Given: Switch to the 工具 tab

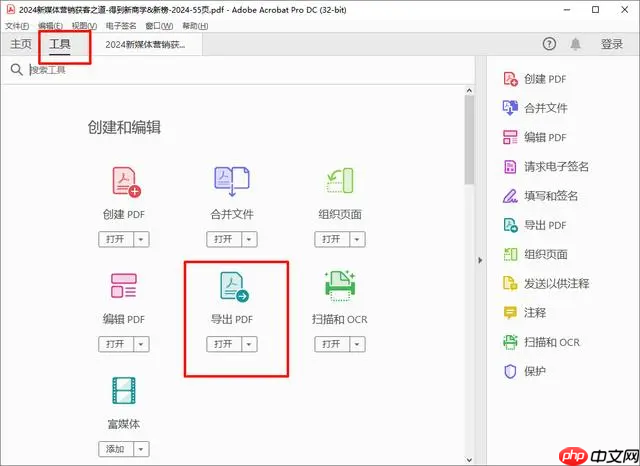Looking at the screenshot, I should [x=60, y=44].
